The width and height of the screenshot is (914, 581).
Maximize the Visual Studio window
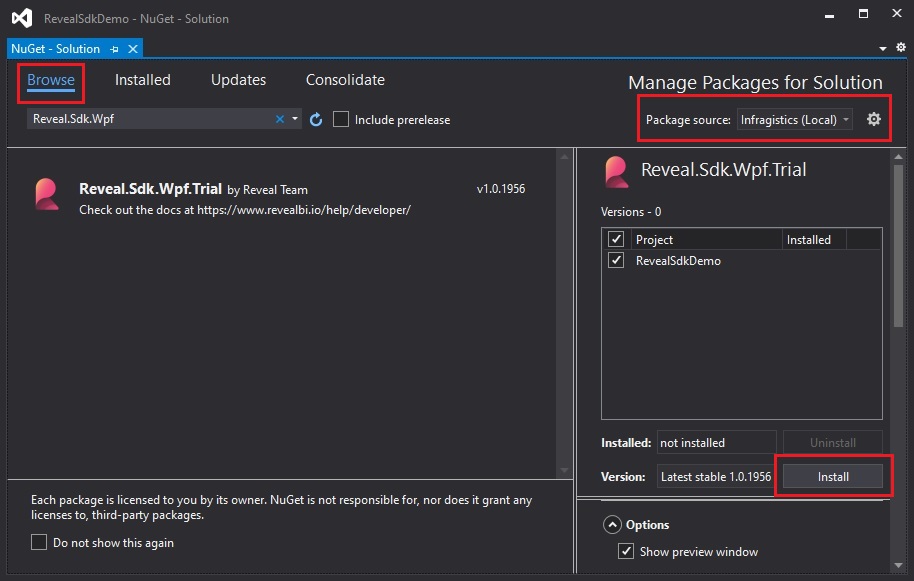point(863,13)
